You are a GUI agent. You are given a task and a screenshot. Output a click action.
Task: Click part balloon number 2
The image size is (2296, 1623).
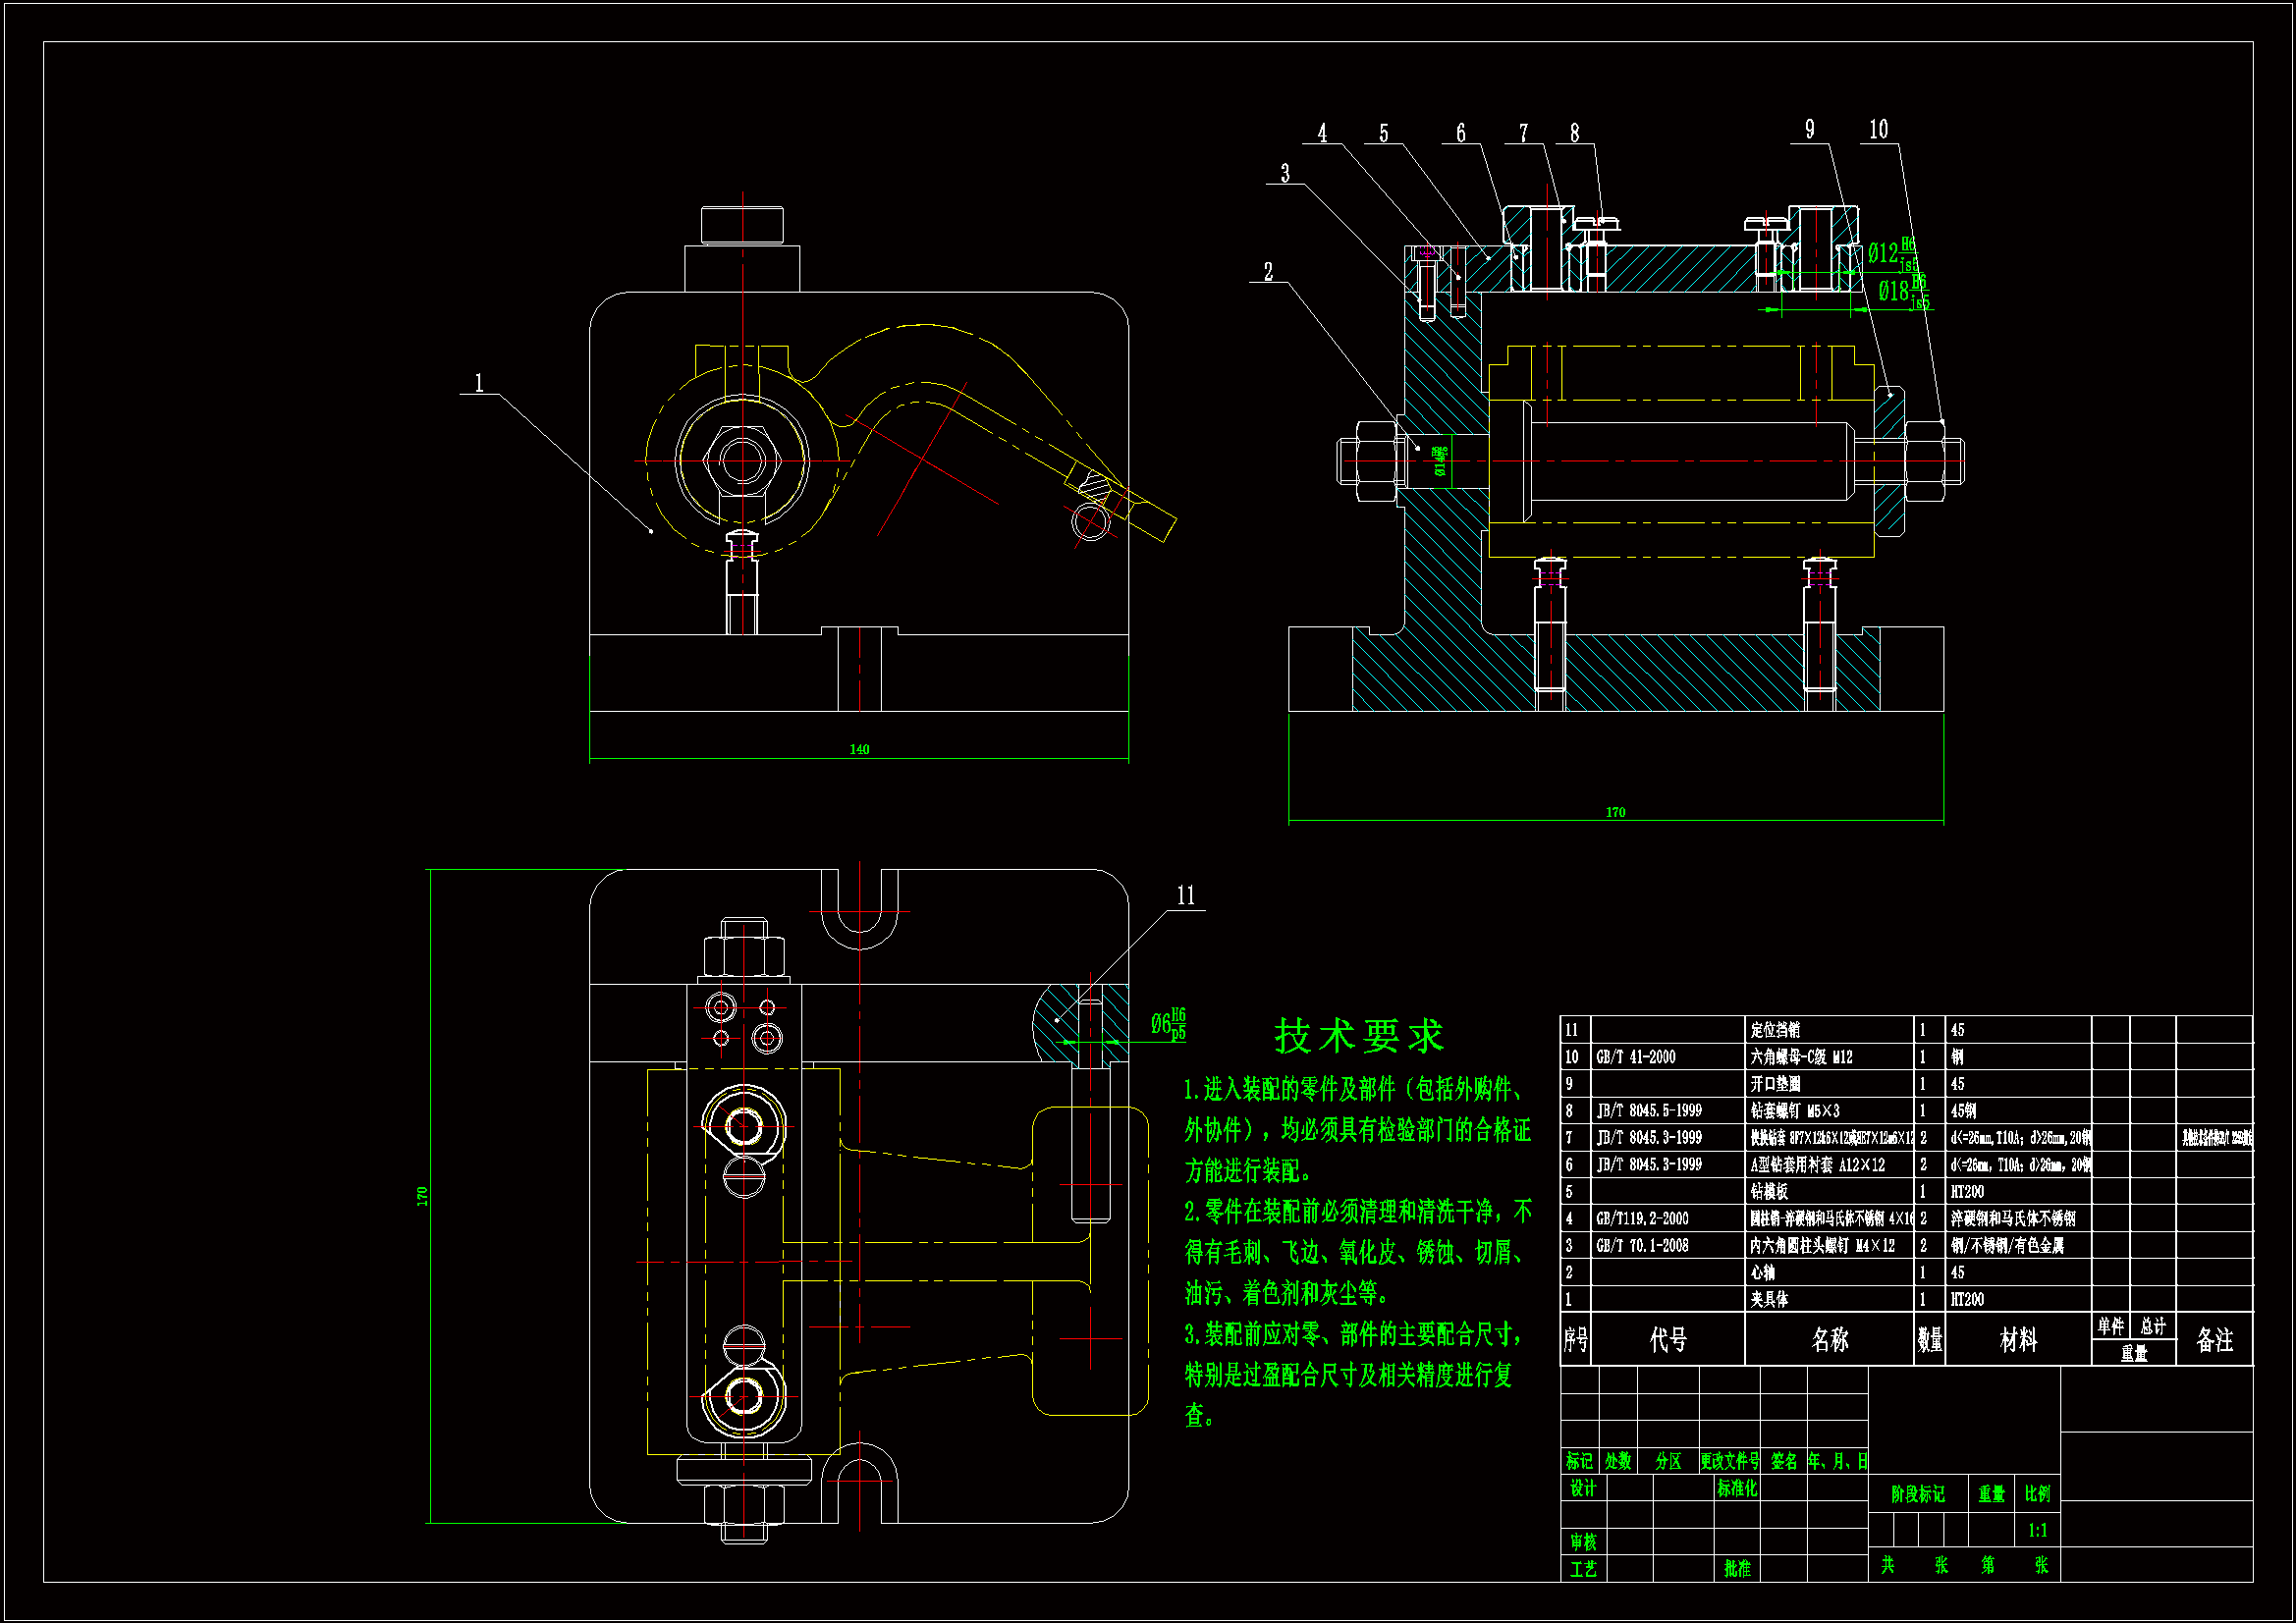click(x=1268, y=272)
